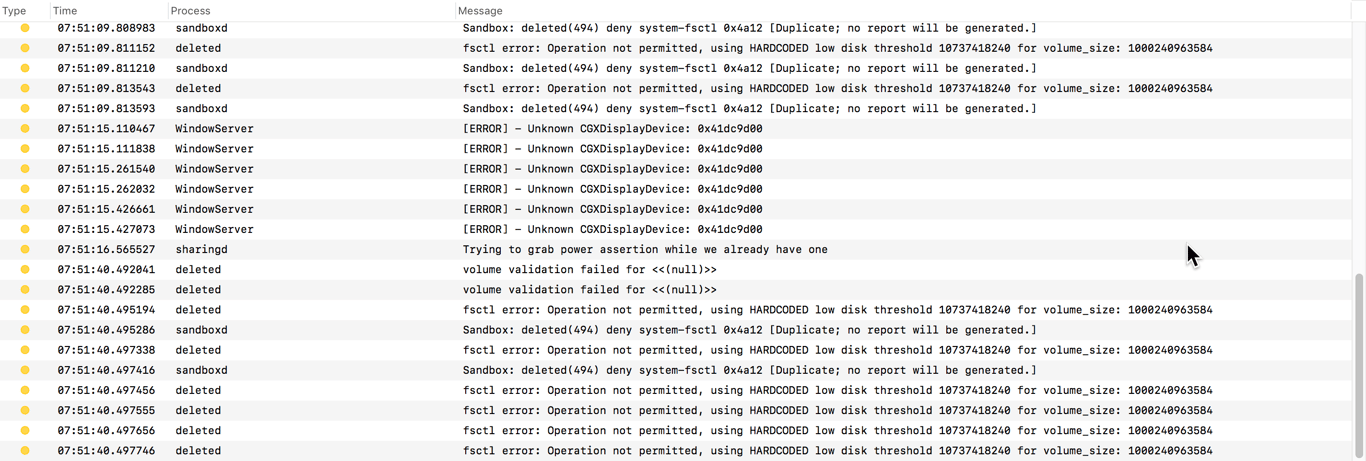
Task: Sort logs by the Type column header
Action: tap(14, 10)
